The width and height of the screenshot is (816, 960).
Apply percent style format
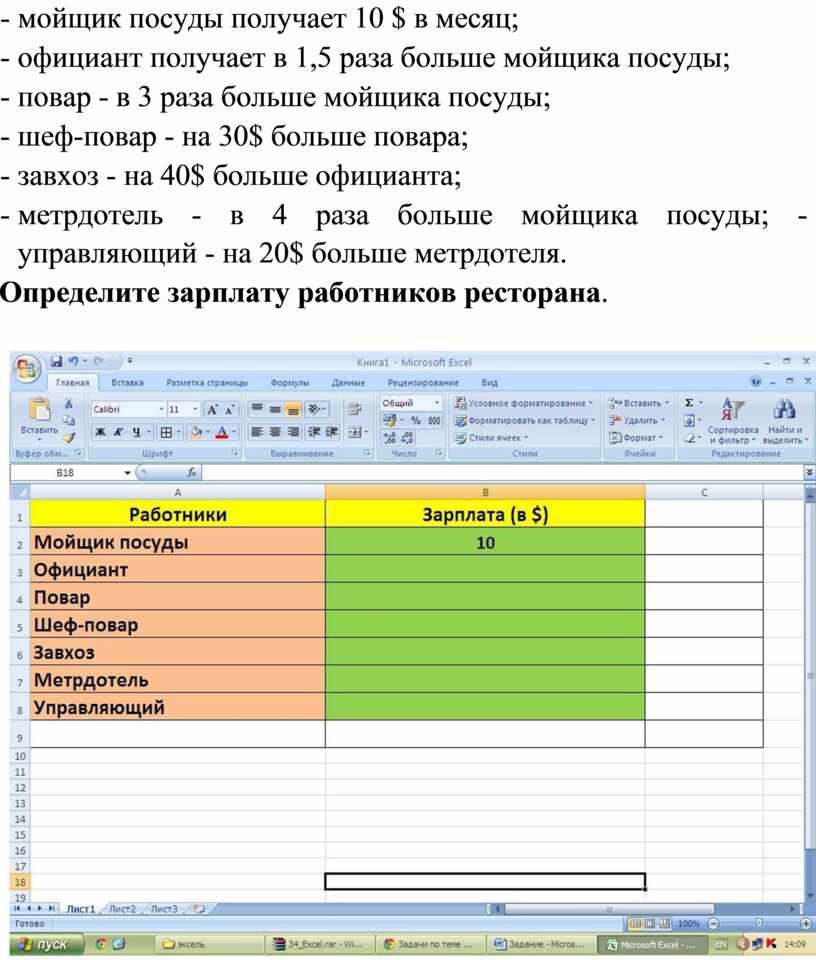tap(416, 421)
